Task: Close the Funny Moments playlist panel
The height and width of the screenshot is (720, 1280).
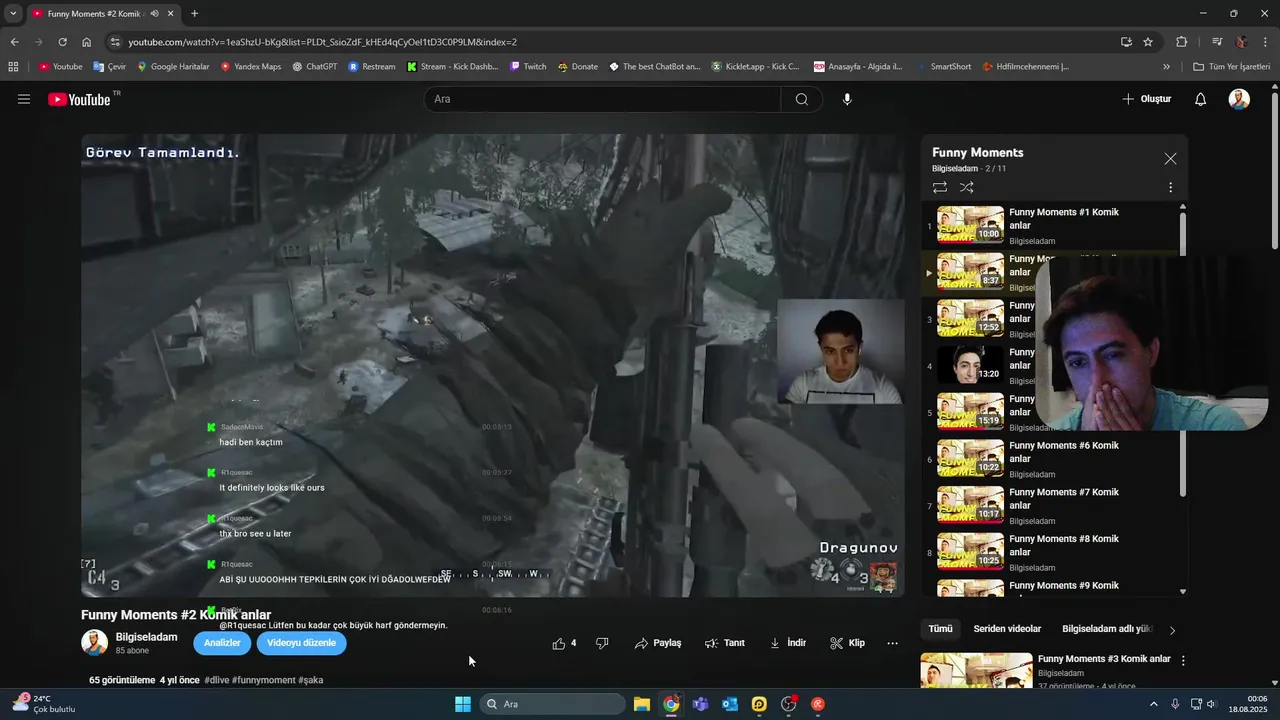Action: (x=1170, y=159)
